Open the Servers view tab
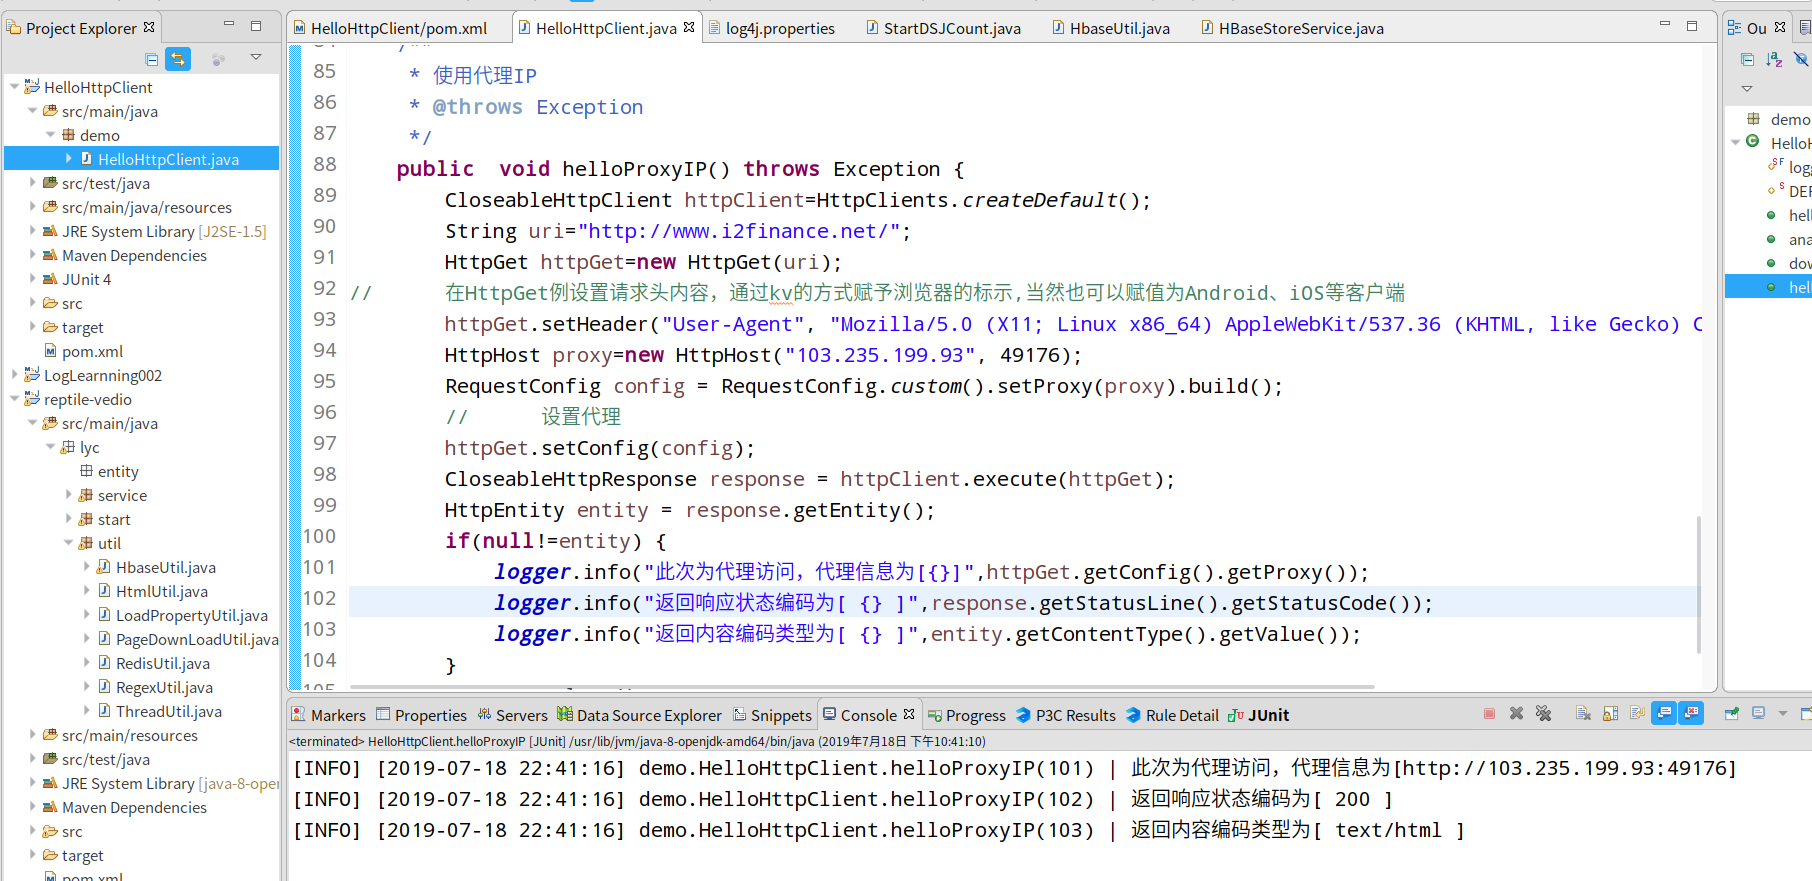The image size is (1812, 881). pos(512,715)
